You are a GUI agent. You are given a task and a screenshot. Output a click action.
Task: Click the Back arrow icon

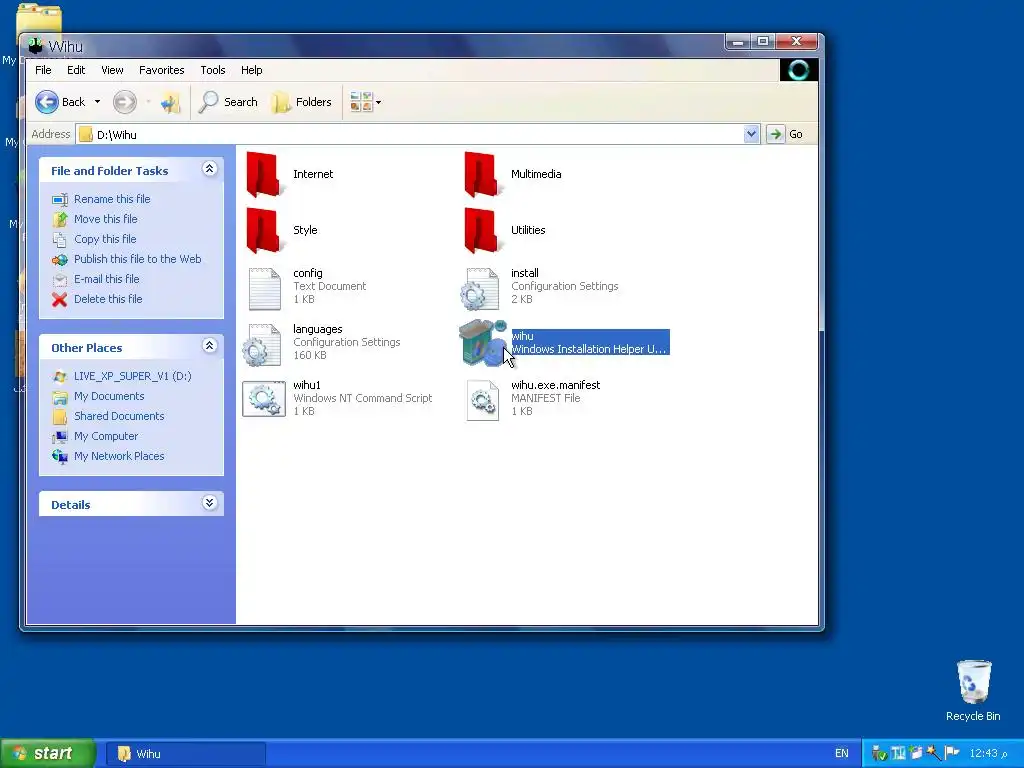tap(46, 102)
